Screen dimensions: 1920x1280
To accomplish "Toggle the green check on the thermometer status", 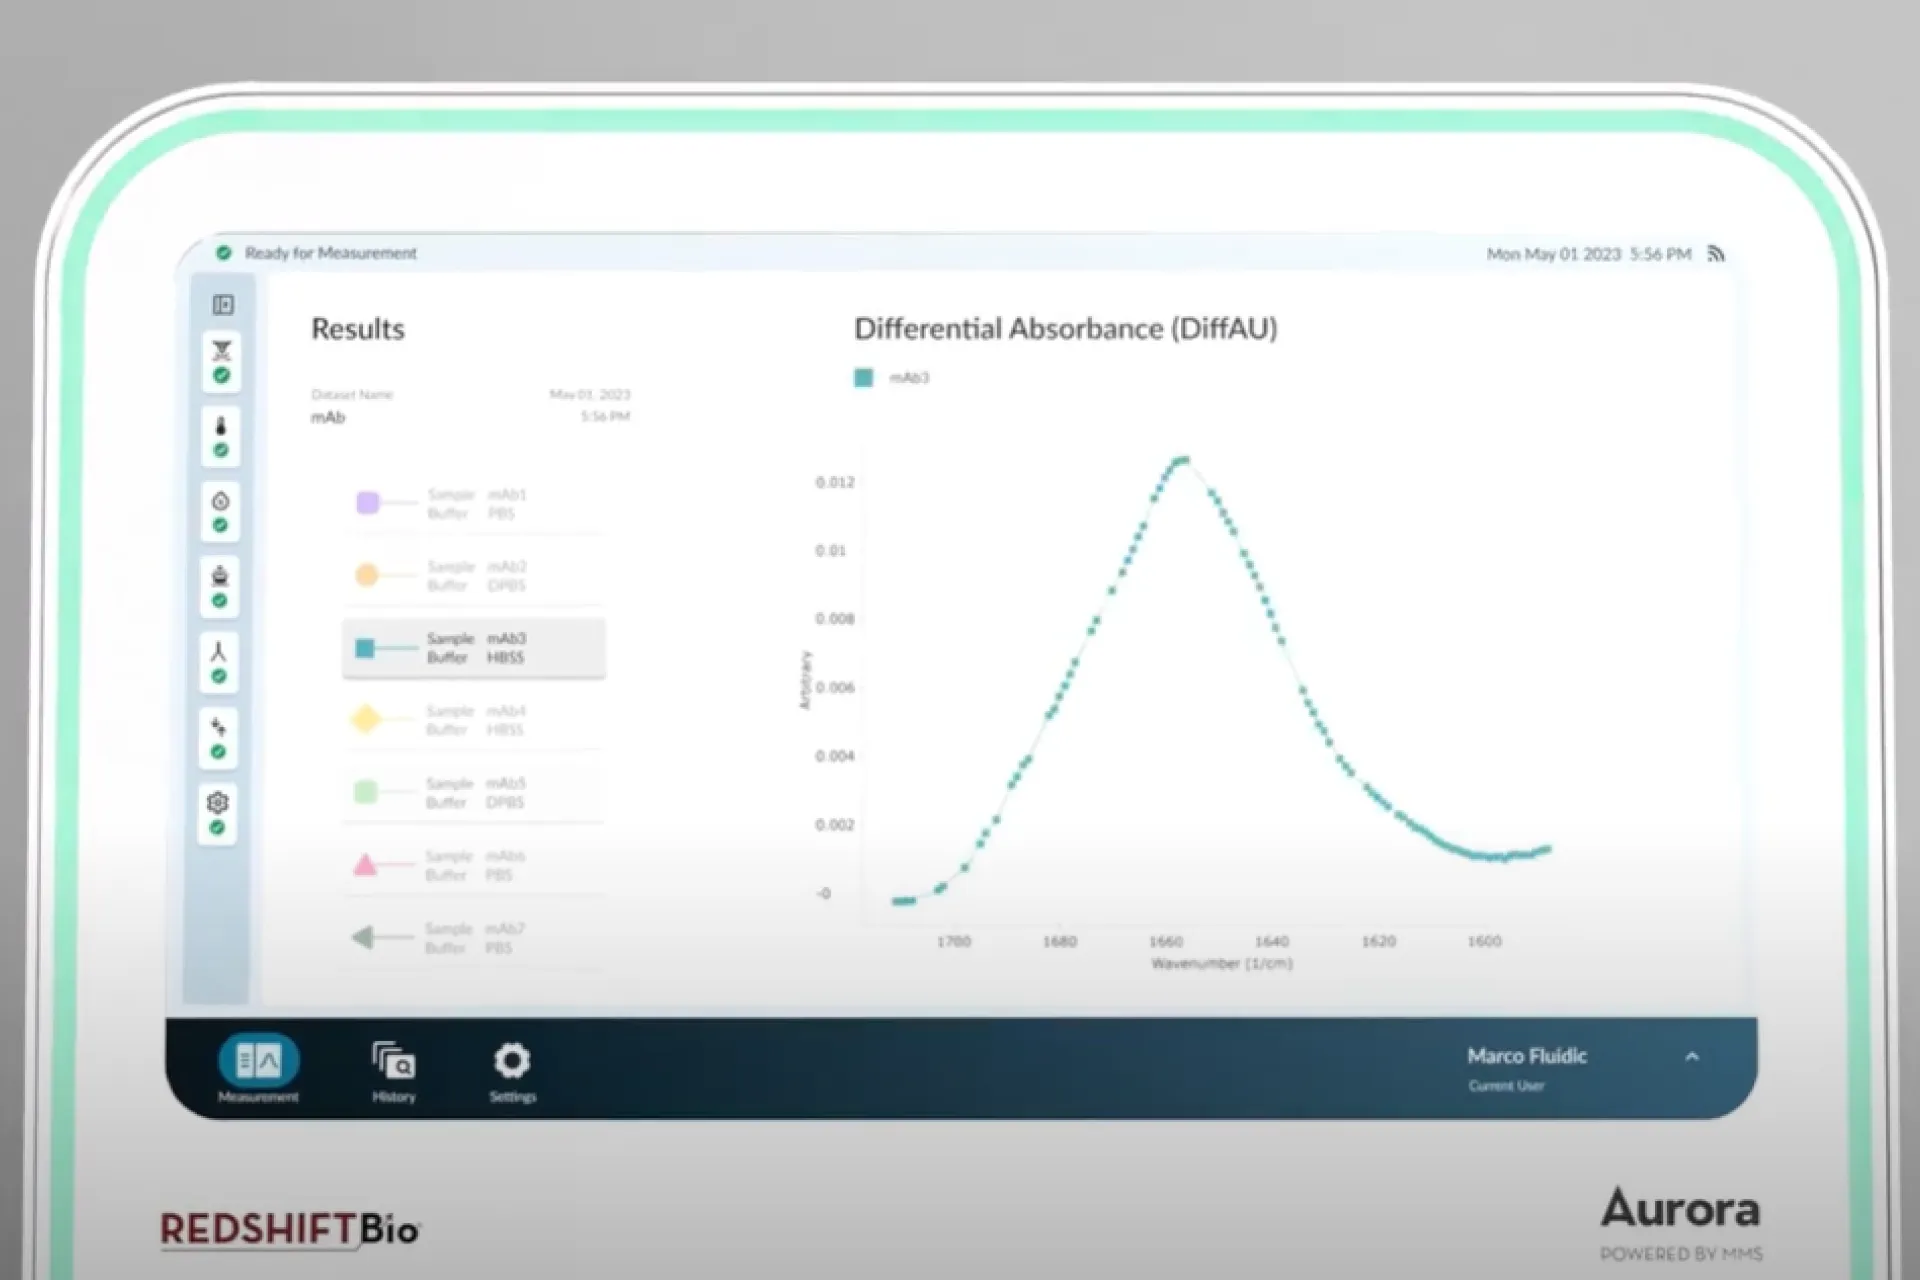I will pyautogui.click(x=222, y=450).
